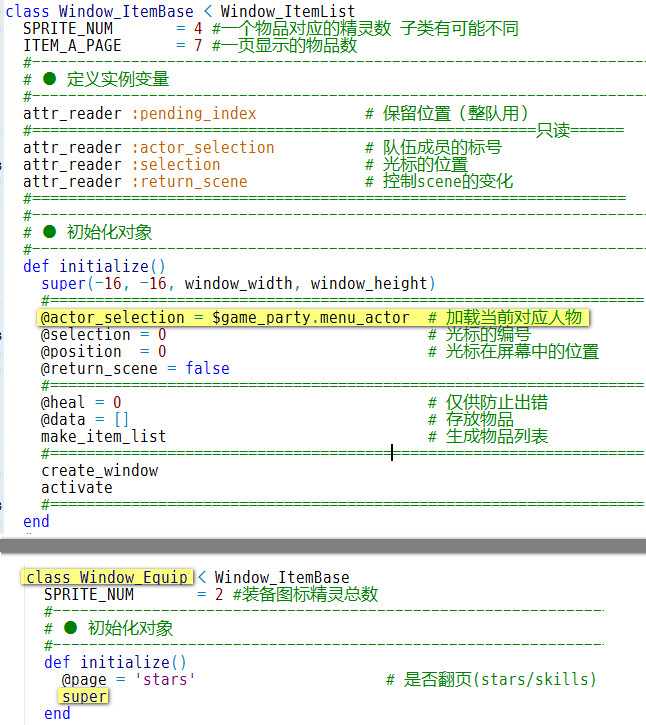Click the comment '加载当前对应人物'
The width and height of the screenshot is (646, 725).
[x=513, y=318]
